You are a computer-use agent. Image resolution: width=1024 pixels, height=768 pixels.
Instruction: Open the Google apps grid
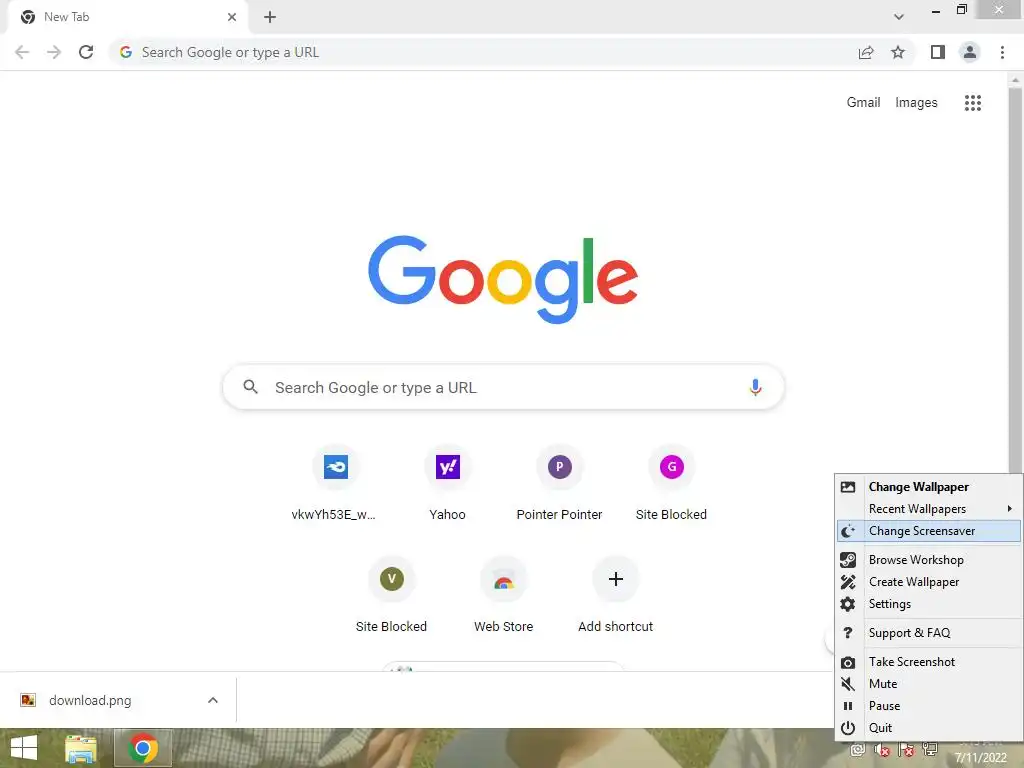(972, 103)
